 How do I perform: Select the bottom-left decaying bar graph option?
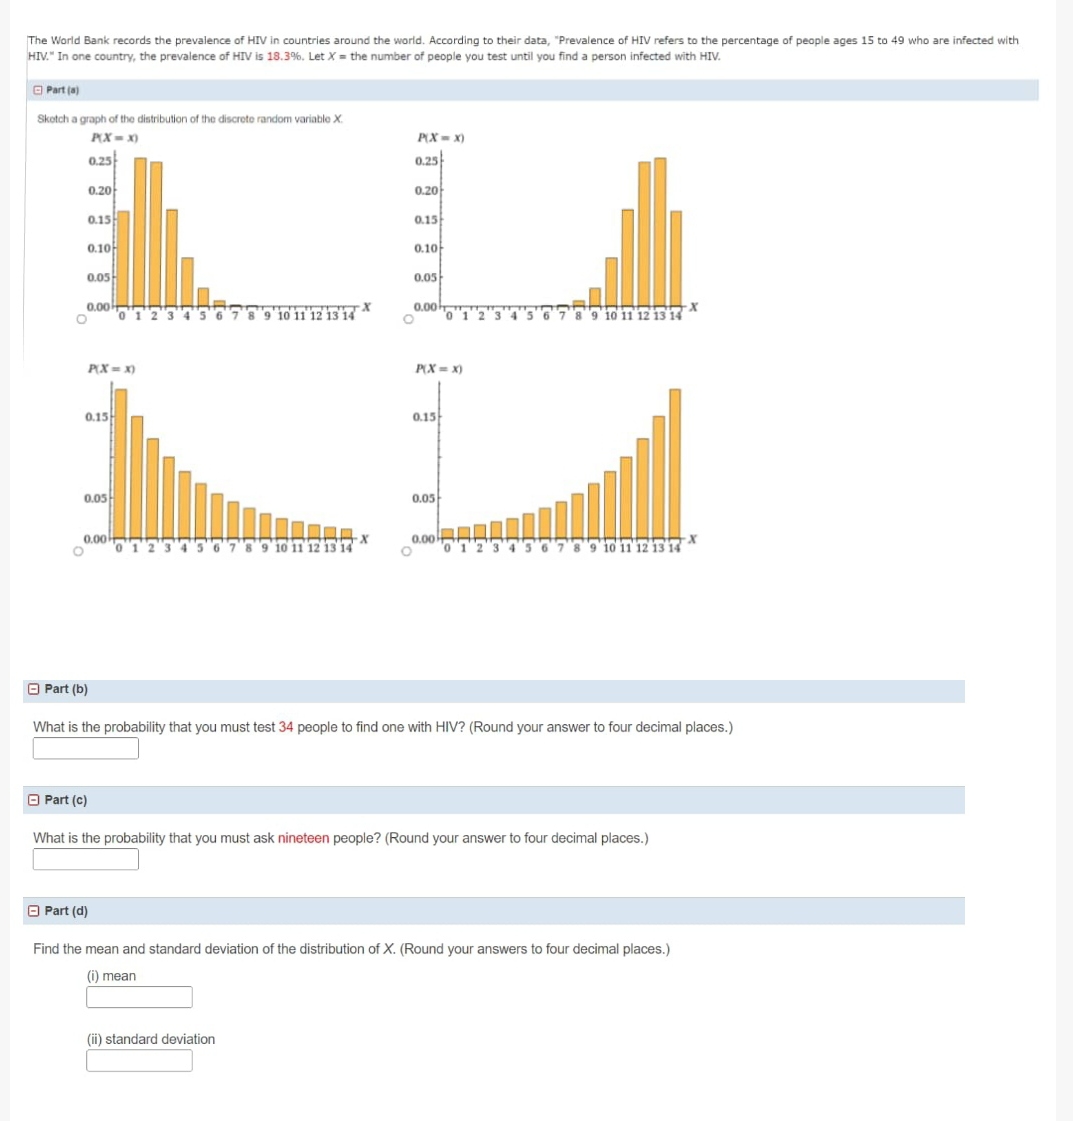(79, 550)
